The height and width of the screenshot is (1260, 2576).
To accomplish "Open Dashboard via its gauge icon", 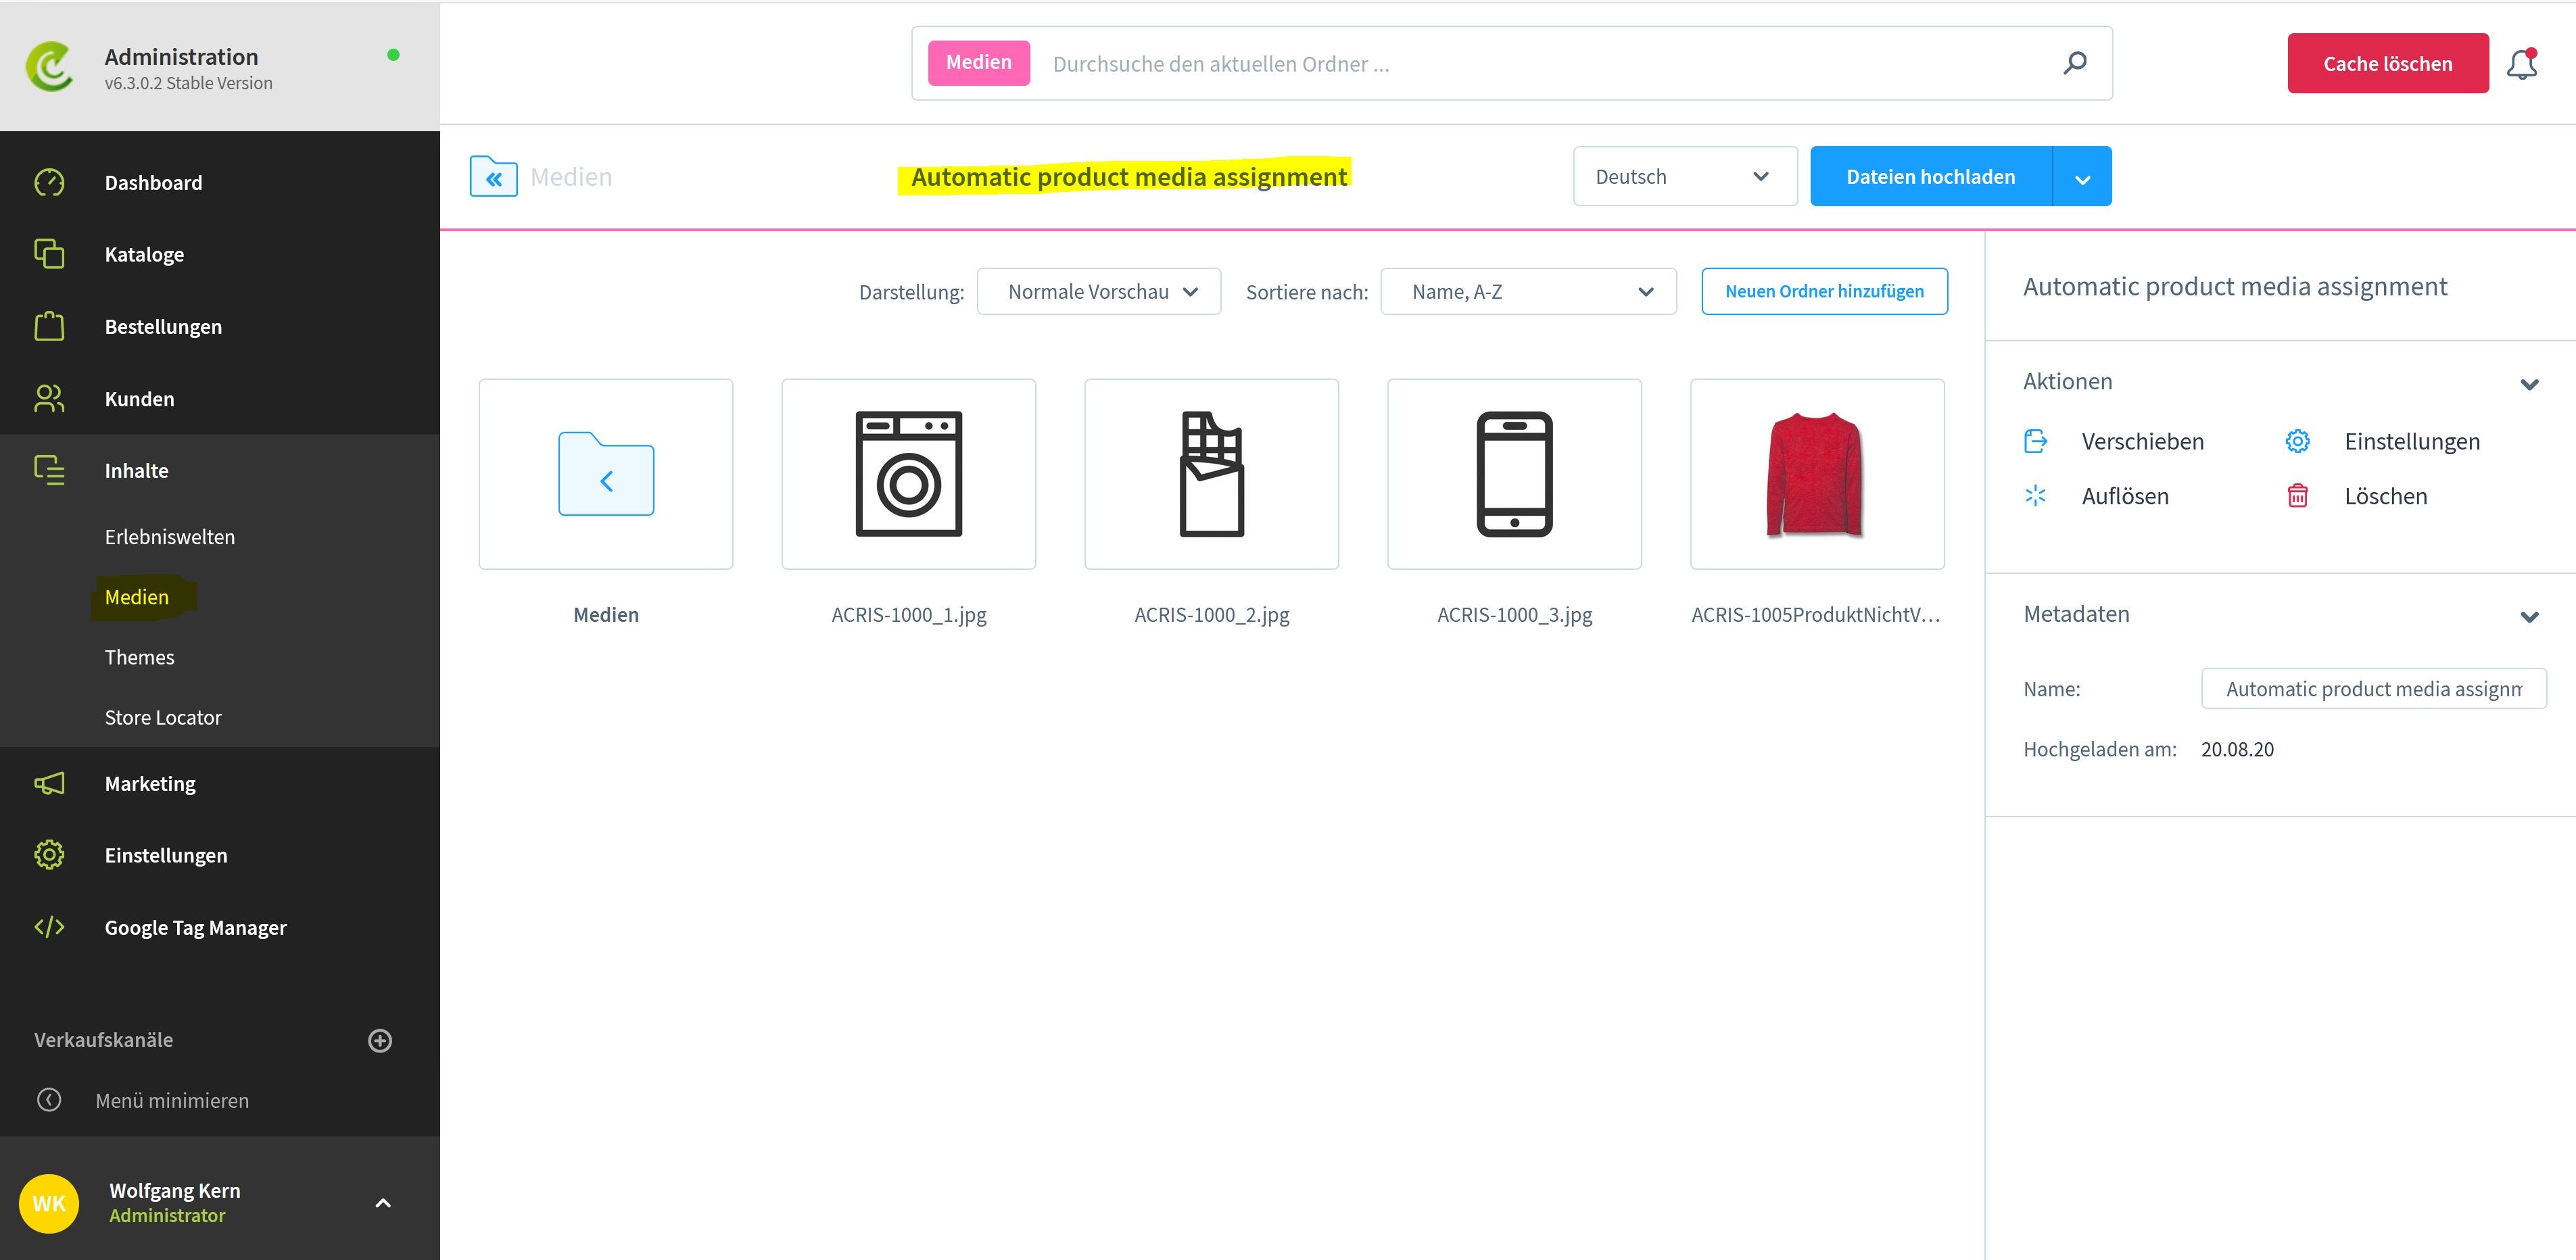I will coord(49,182).
